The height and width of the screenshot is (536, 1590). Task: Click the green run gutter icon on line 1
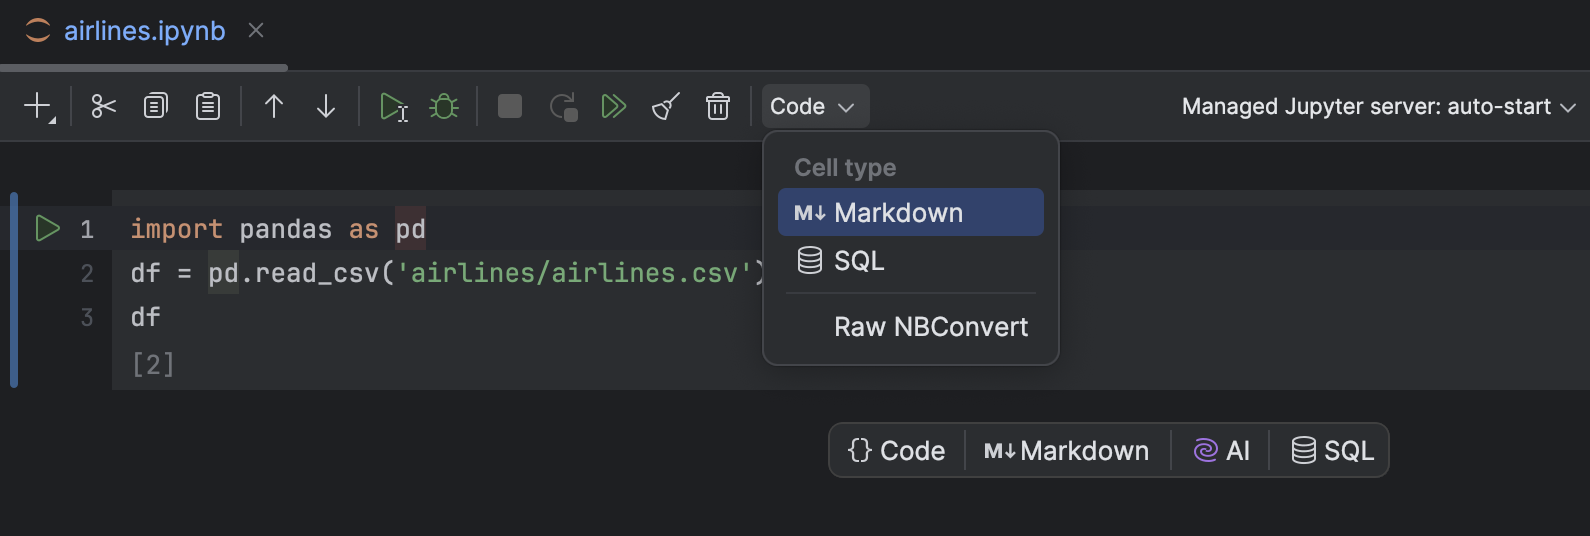pyautogui.click(x=47, y=229)
